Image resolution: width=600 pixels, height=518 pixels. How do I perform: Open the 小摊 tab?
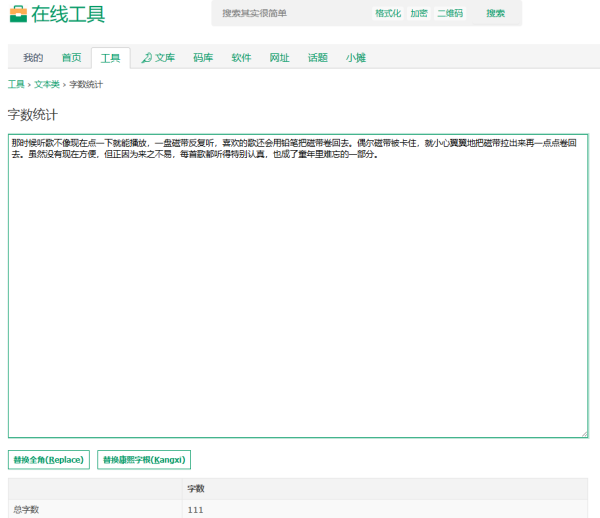click(356, 58)
